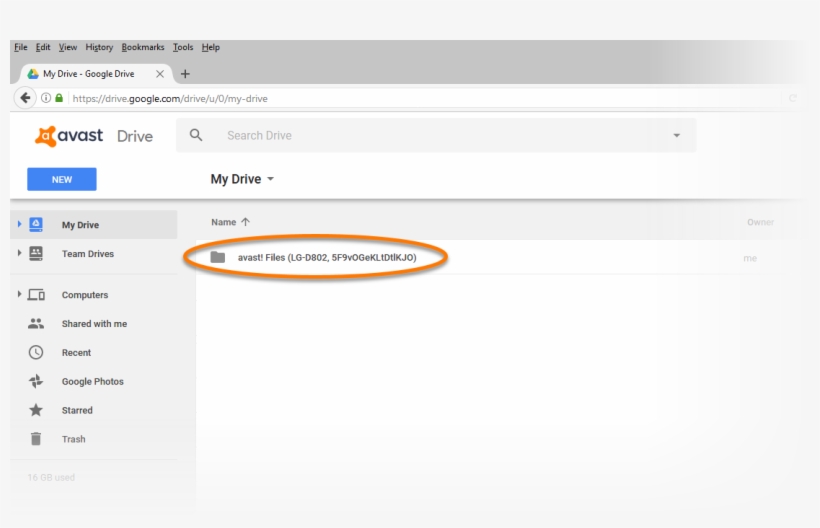The width and height of the screenshot is (820, 528).
Task: Click the magnifier search icon
Action: (x=196, y=135)
